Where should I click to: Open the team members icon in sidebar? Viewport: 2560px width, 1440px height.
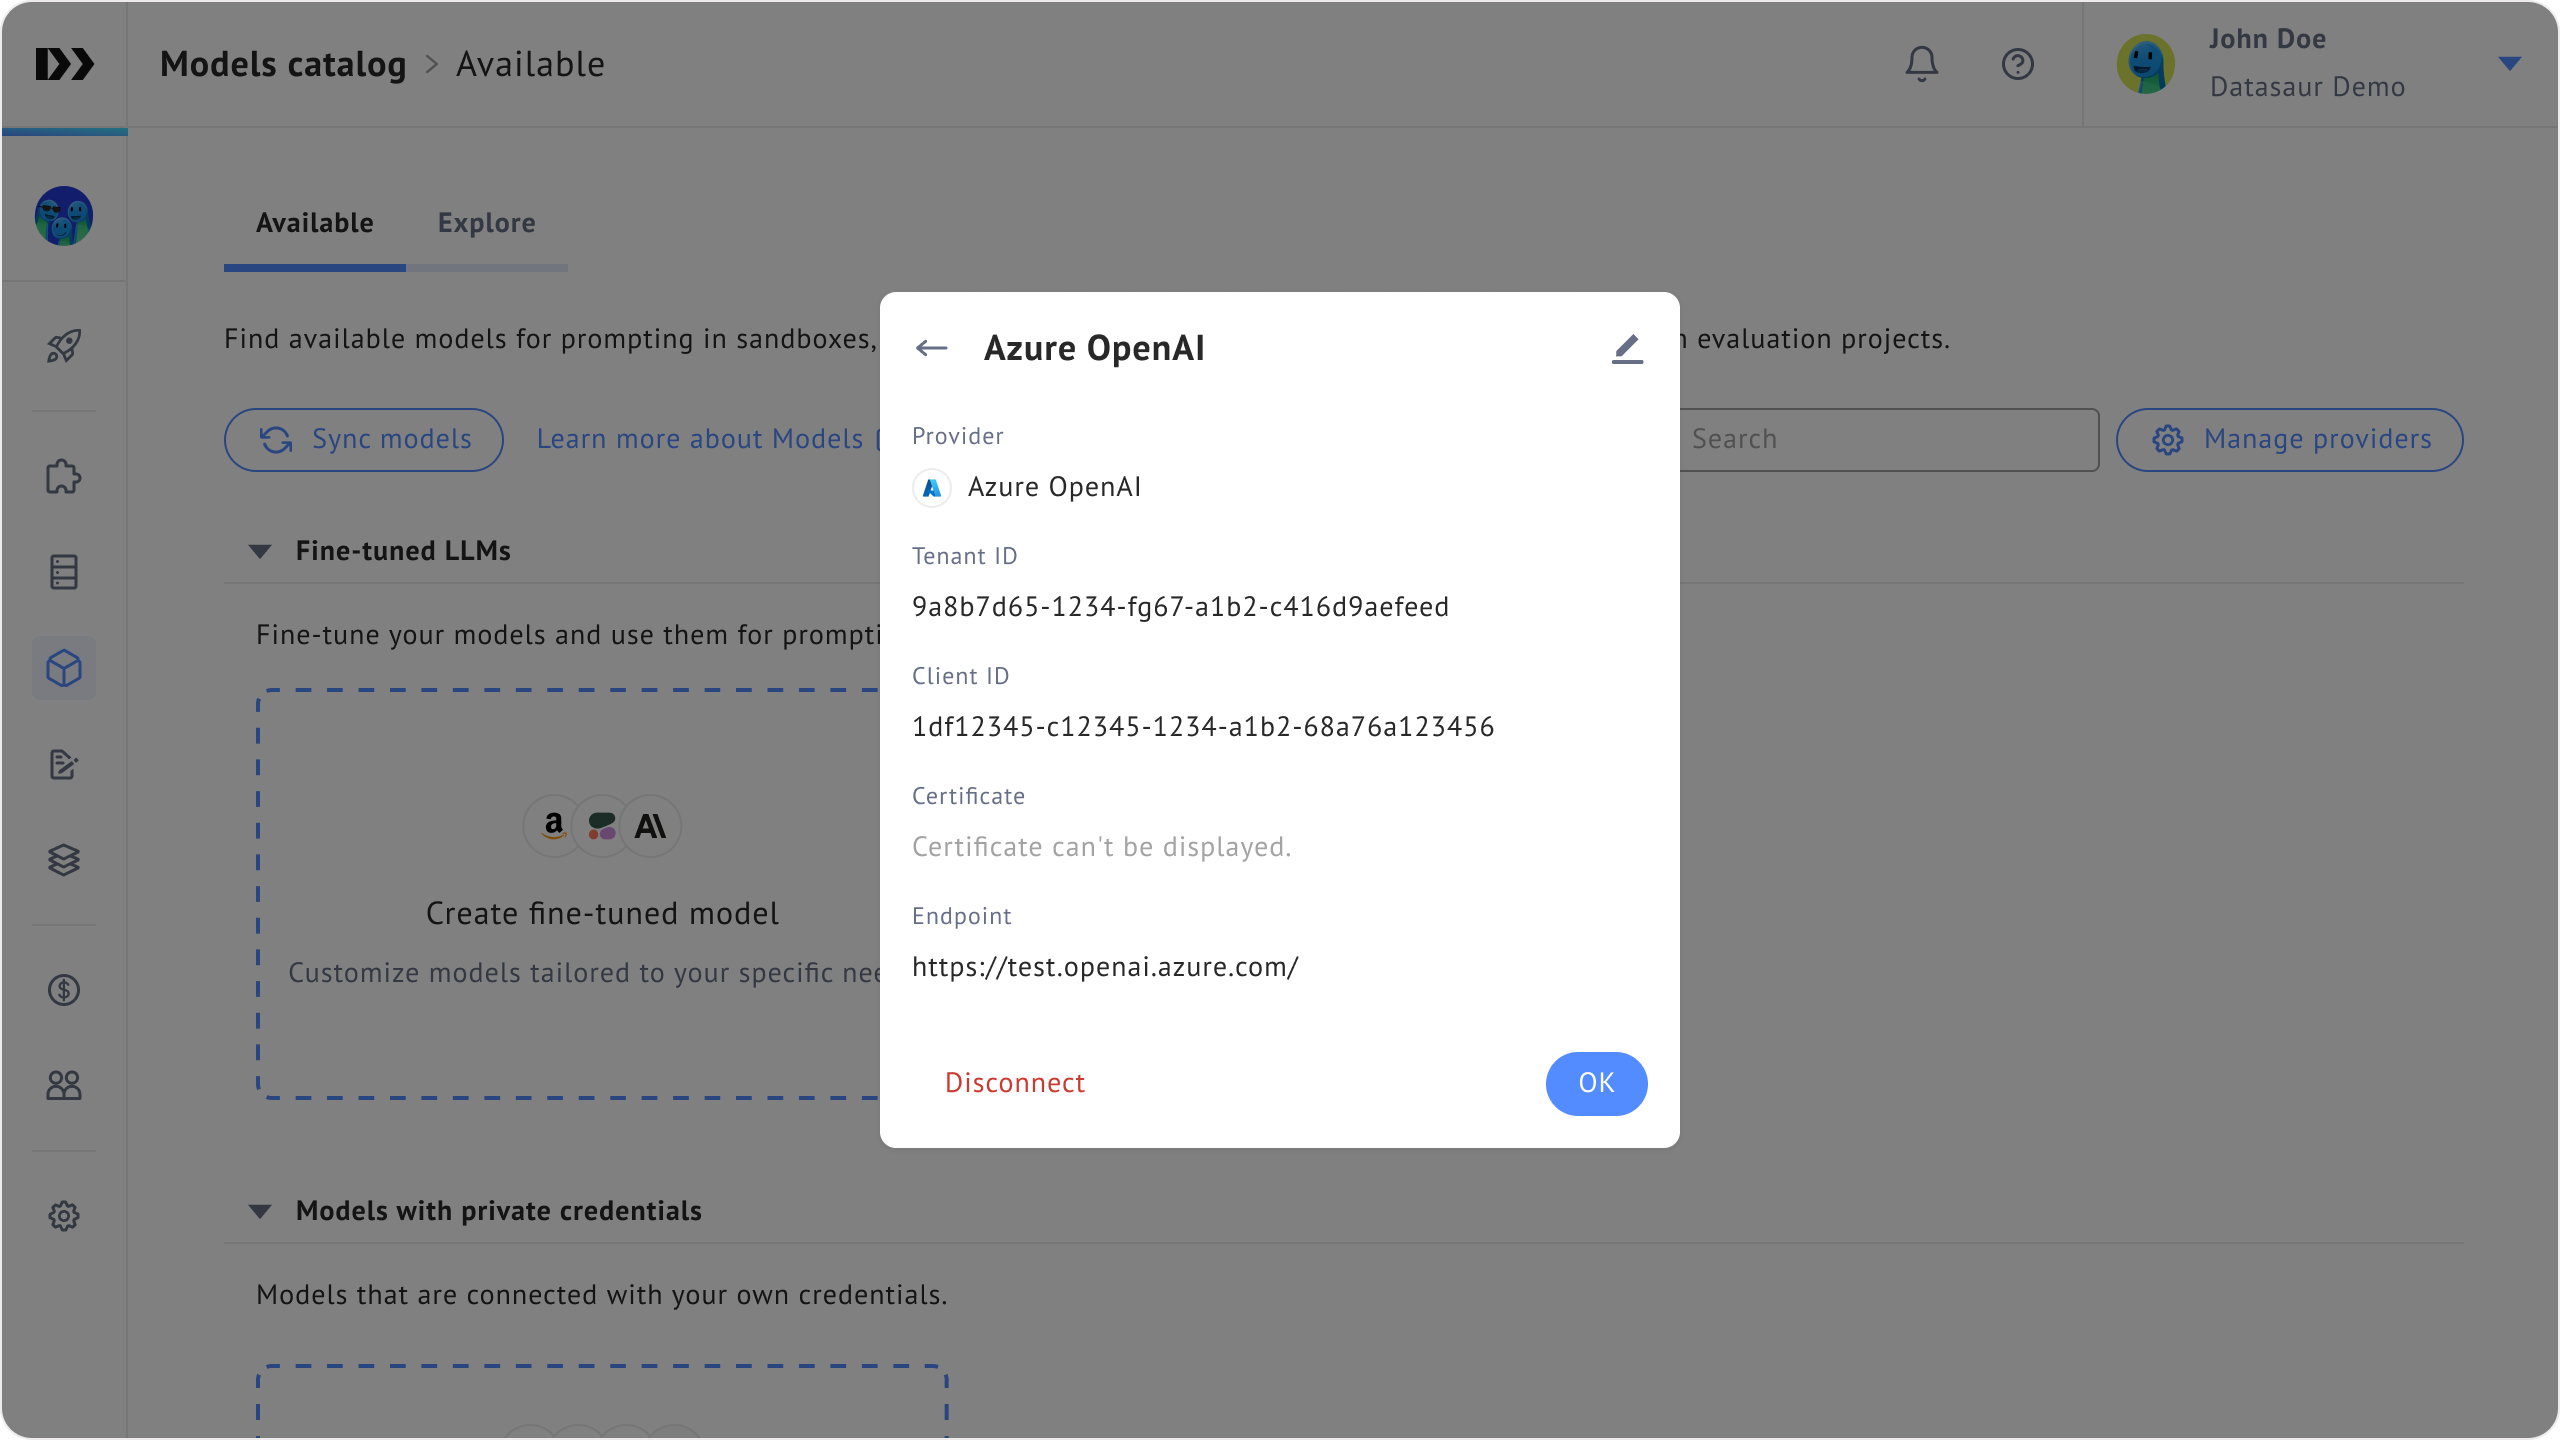64,1086
